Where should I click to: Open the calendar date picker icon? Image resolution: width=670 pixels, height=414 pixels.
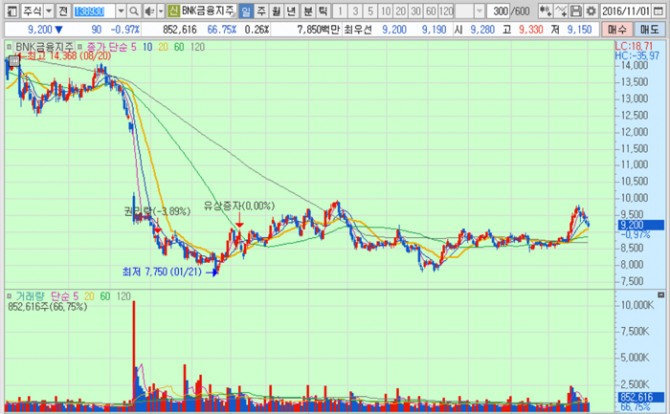pos(661,10)
